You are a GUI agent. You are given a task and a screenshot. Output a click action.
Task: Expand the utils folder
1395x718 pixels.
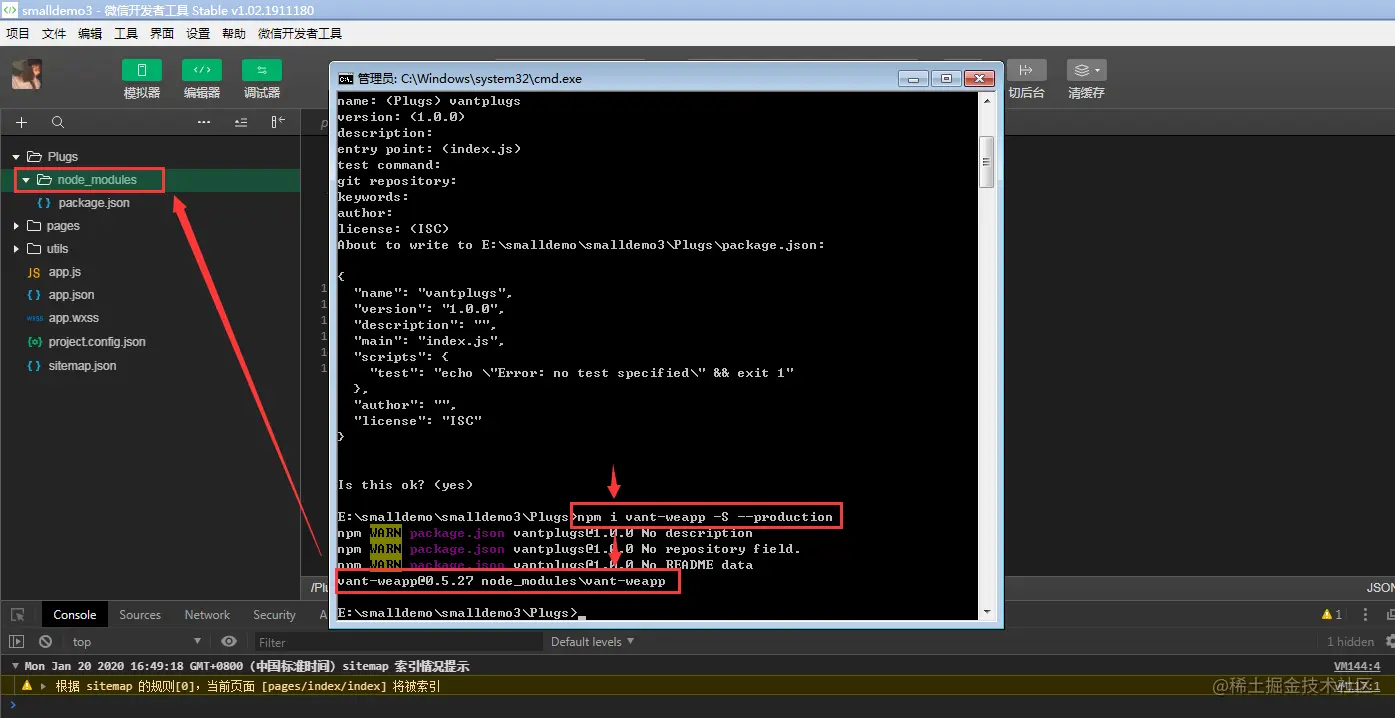(x=16, y=249)
